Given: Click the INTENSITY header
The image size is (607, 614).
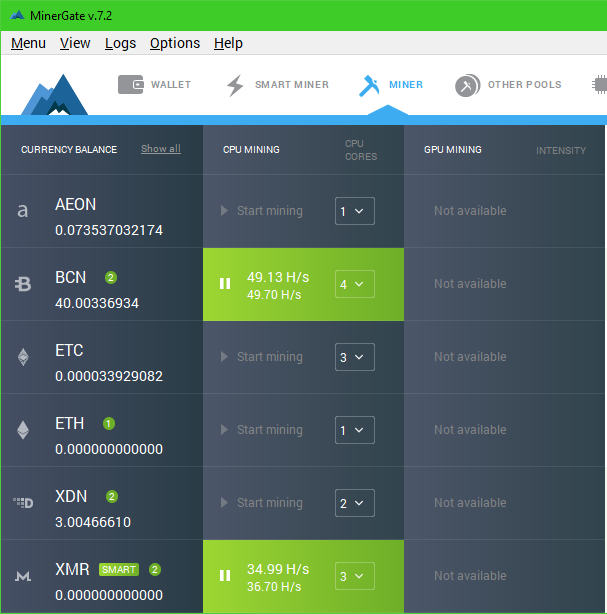Looking at the screenshot, I should [561, 150].
